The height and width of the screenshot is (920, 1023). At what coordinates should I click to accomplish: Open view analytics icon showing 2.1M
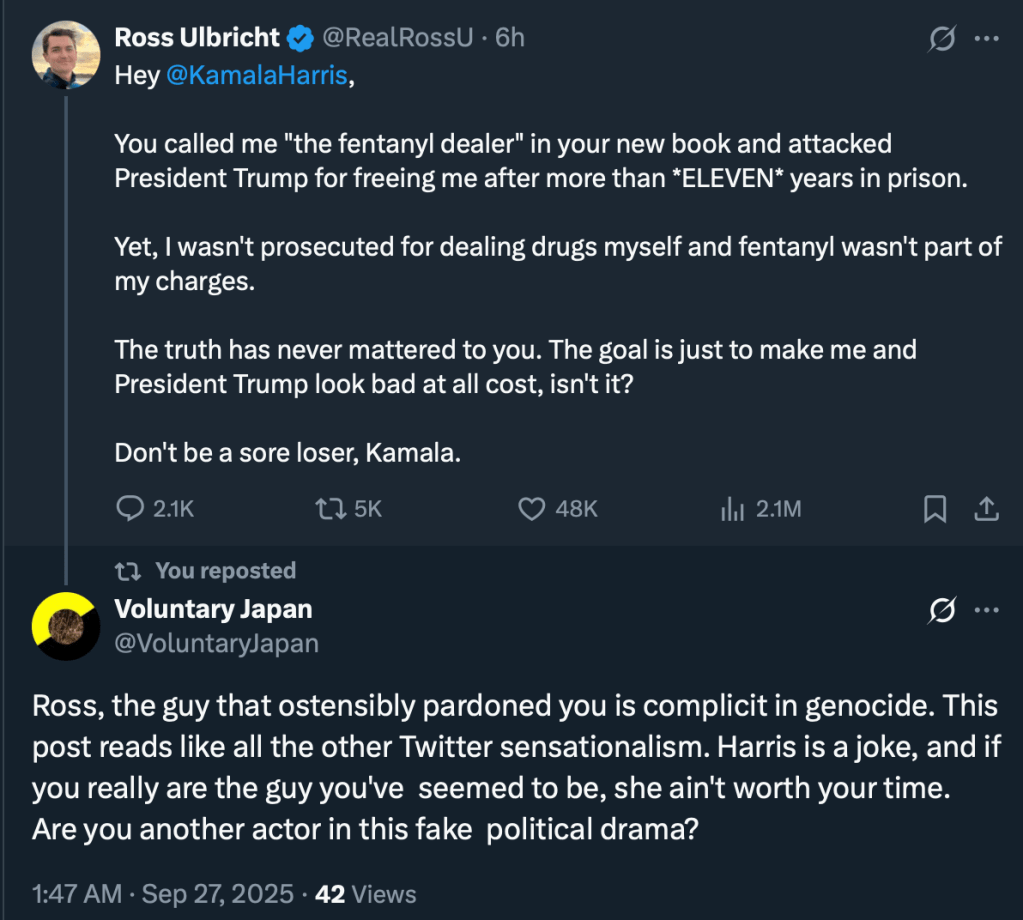coord(732,509)
